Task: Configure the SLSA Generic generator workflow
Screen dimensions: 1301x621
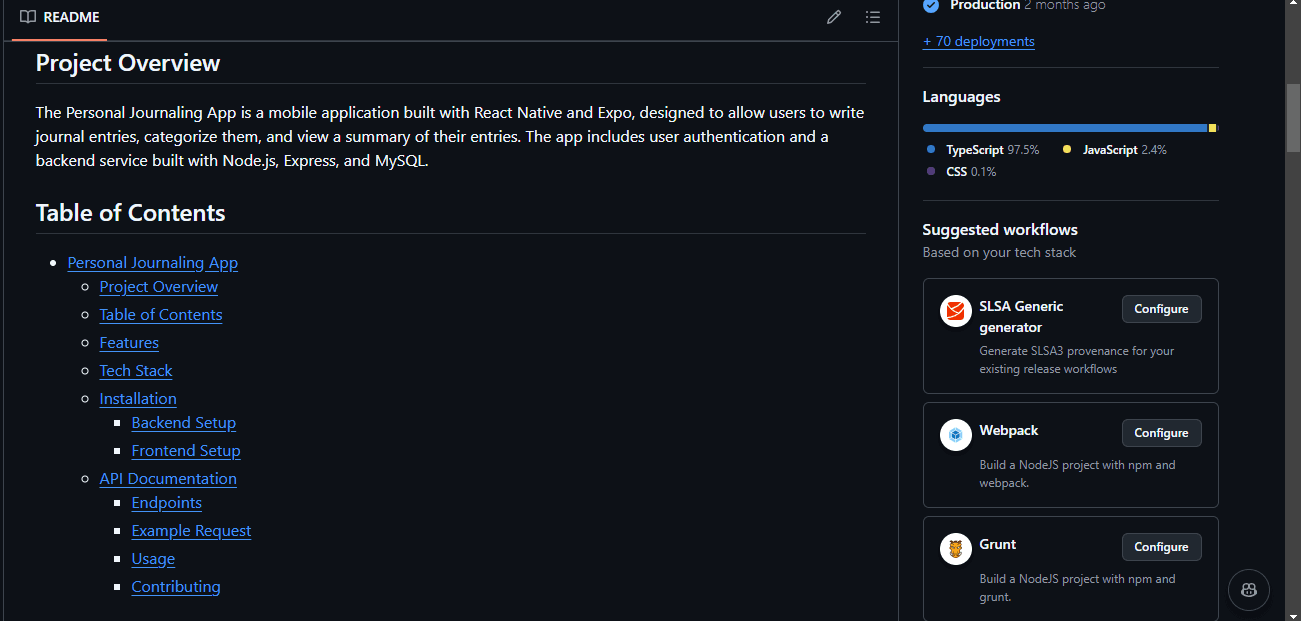Action: coord(1161,309)
